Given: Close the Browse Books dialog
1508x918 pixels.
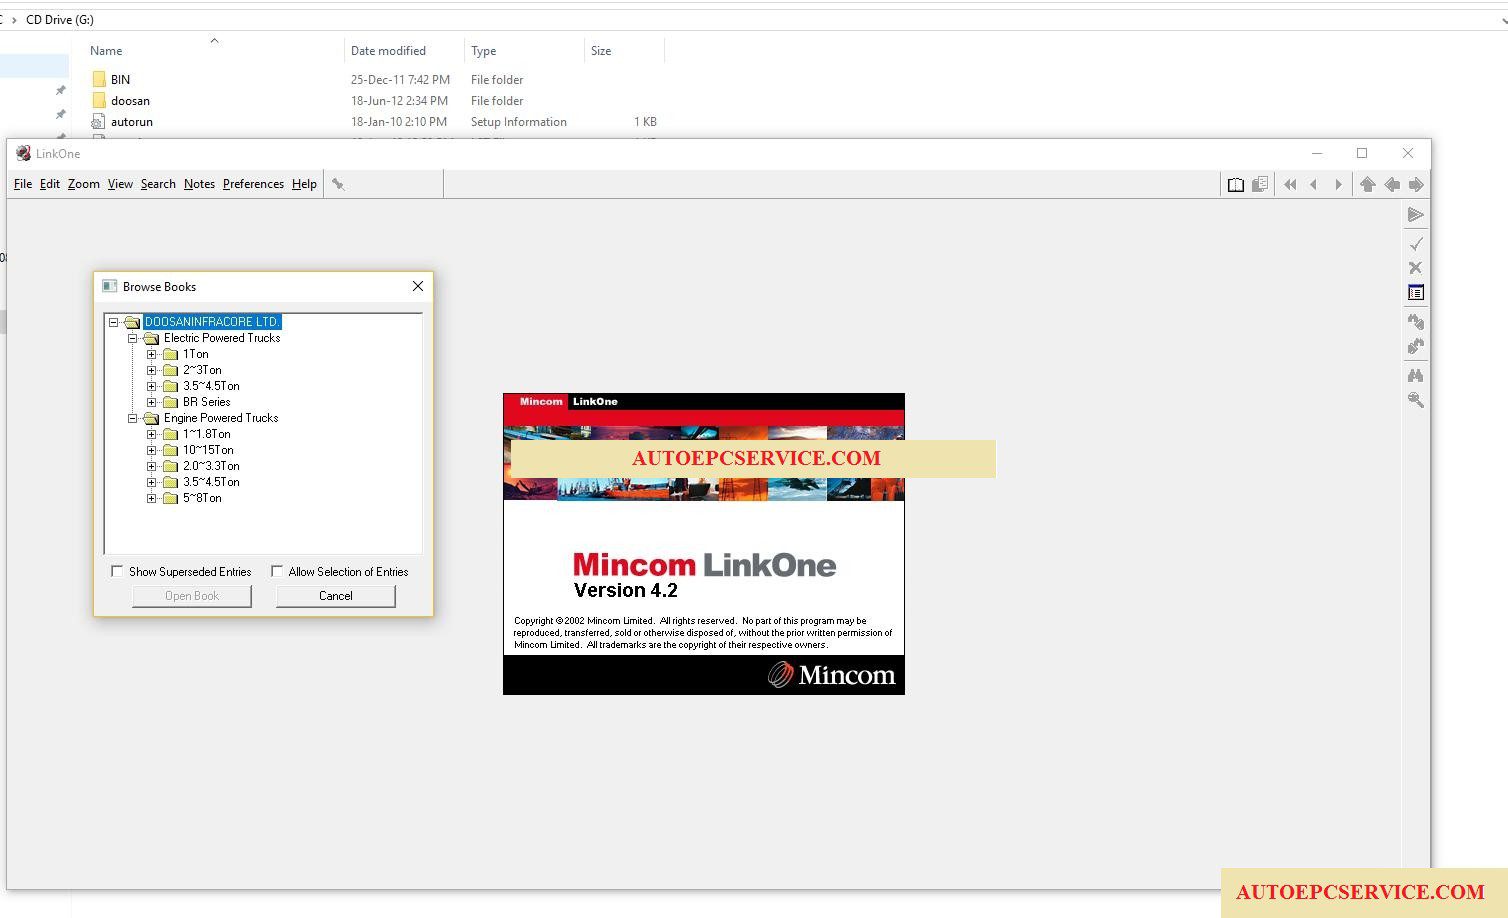Looking at the screenshot, I should (418, 286).
